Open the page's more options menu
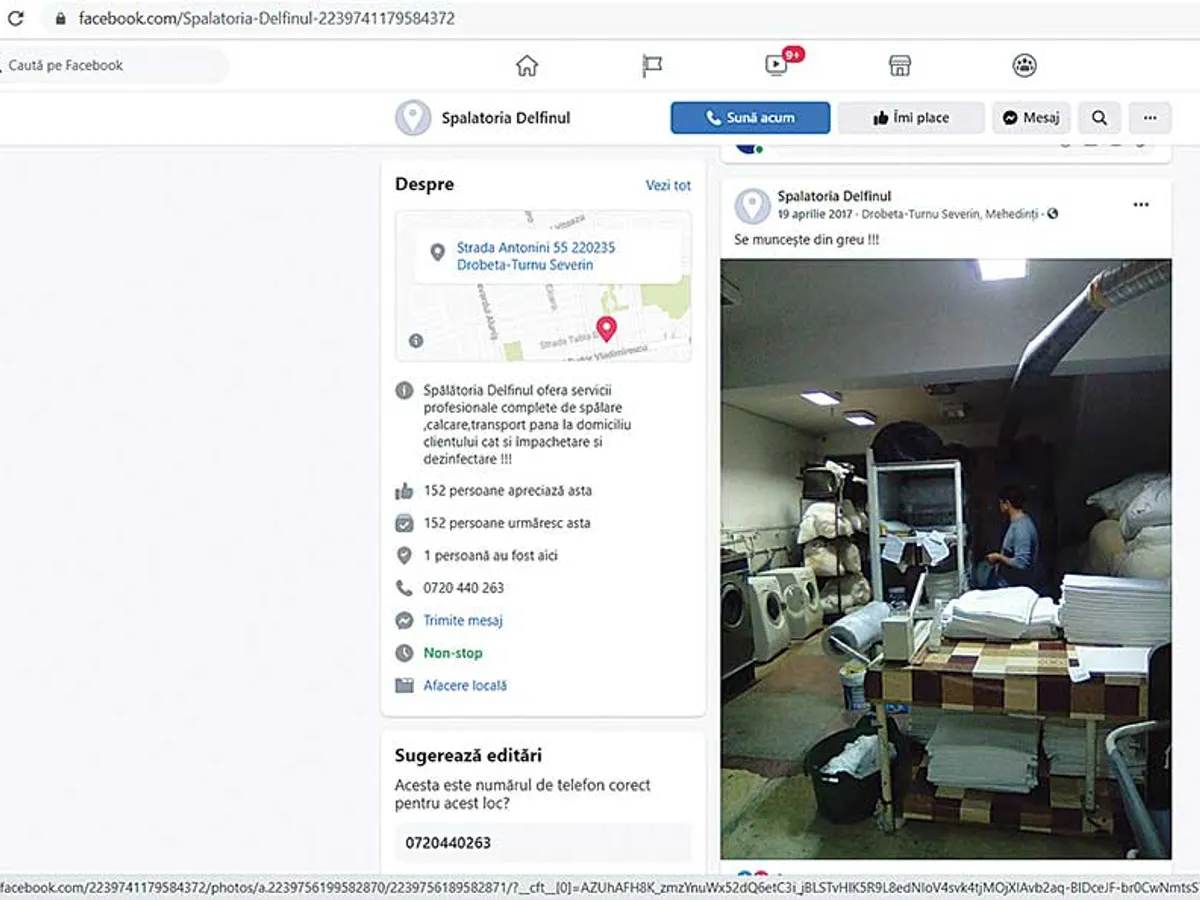The image size is (1200, 900). click(1150, 118)
